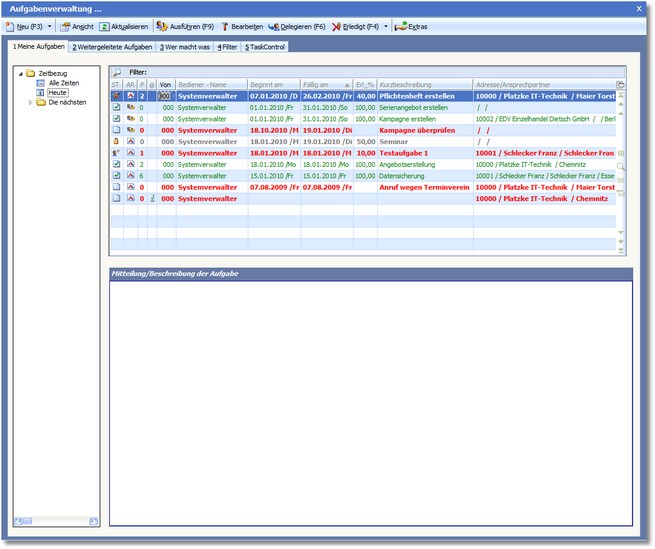The width and height of the screenshot is (655, 549).
Task: Open the dropdown arrow next to Neu (F3)
Action: [50, 26]
